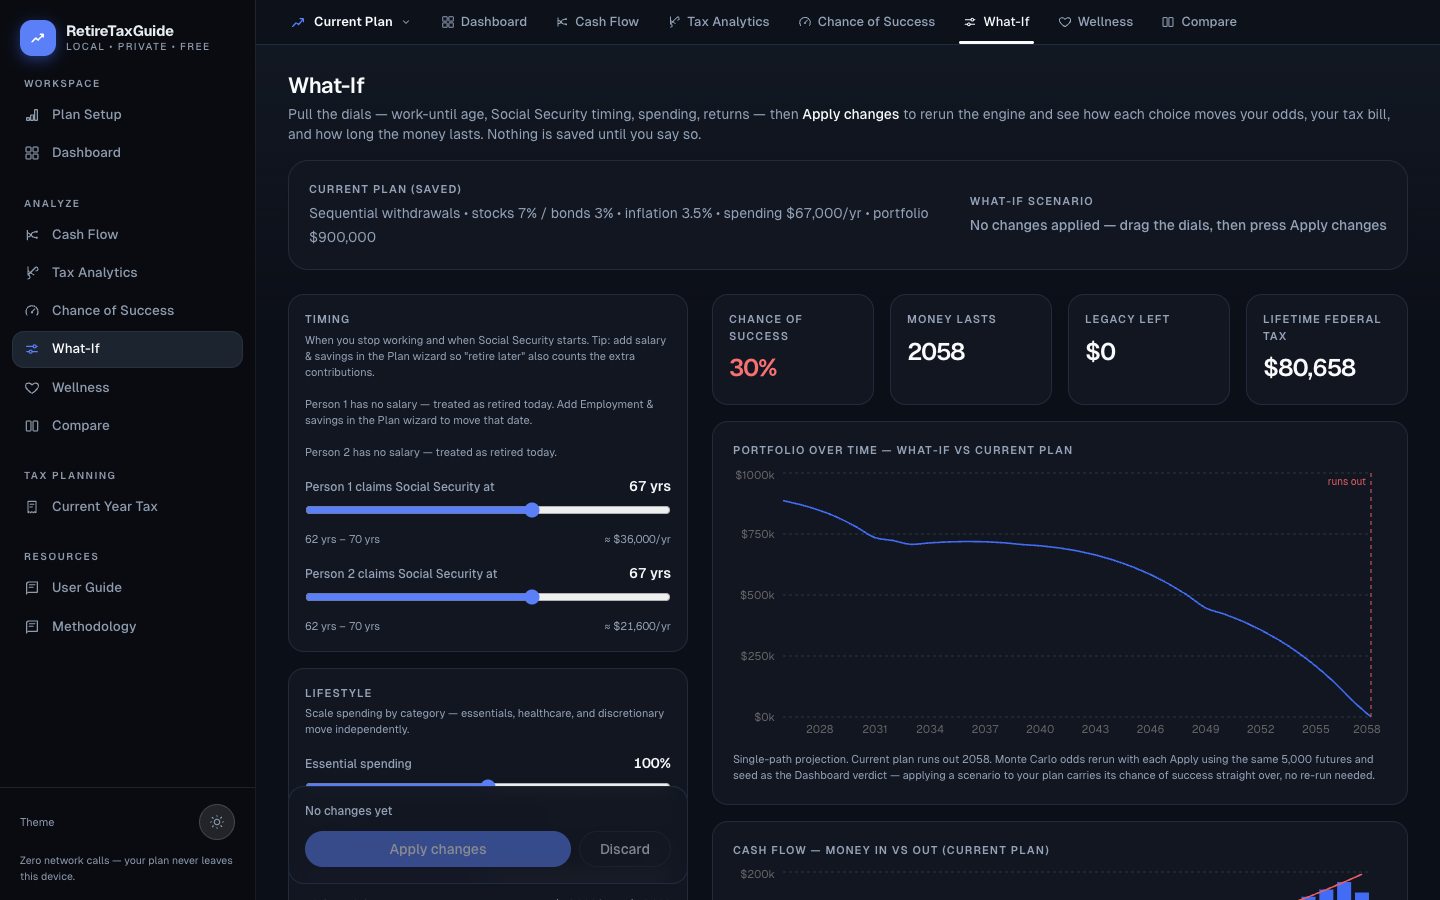Open Compare using its sidebar icon

[x=32, y=426]
